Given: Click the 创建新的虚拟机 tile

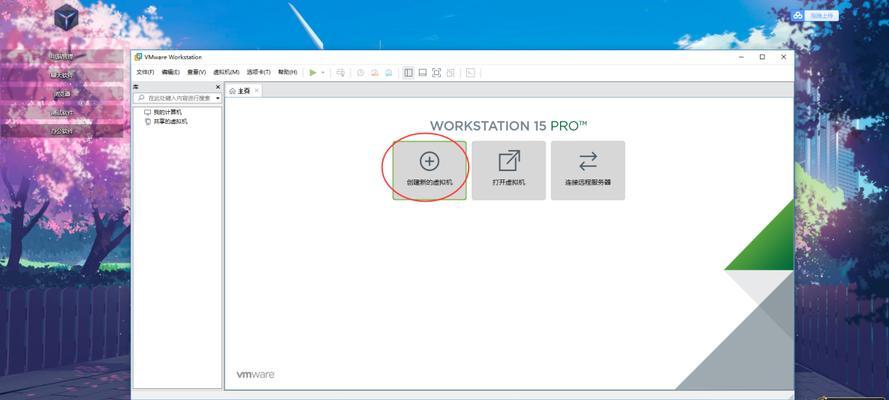Looking at the screenshot, I should pos(429,170).
